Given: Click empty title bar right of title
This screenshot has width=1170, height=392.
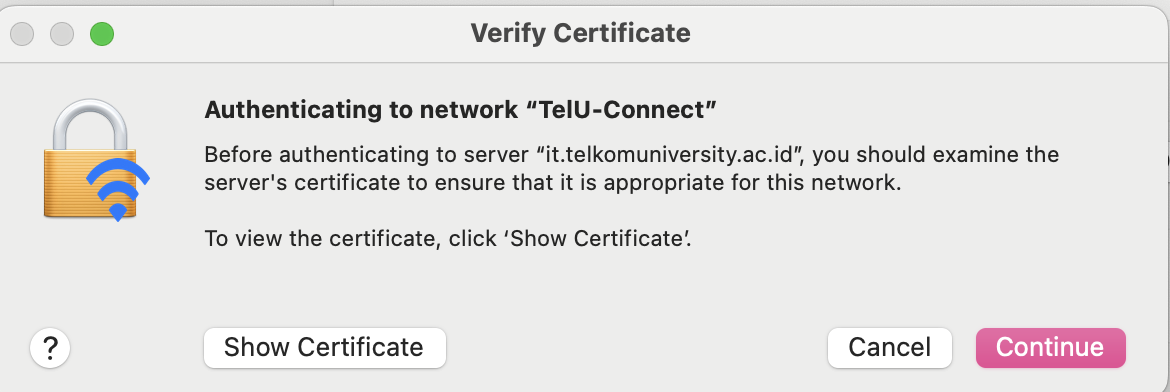Looking at the screenshot, I should [x=925, y=33].
